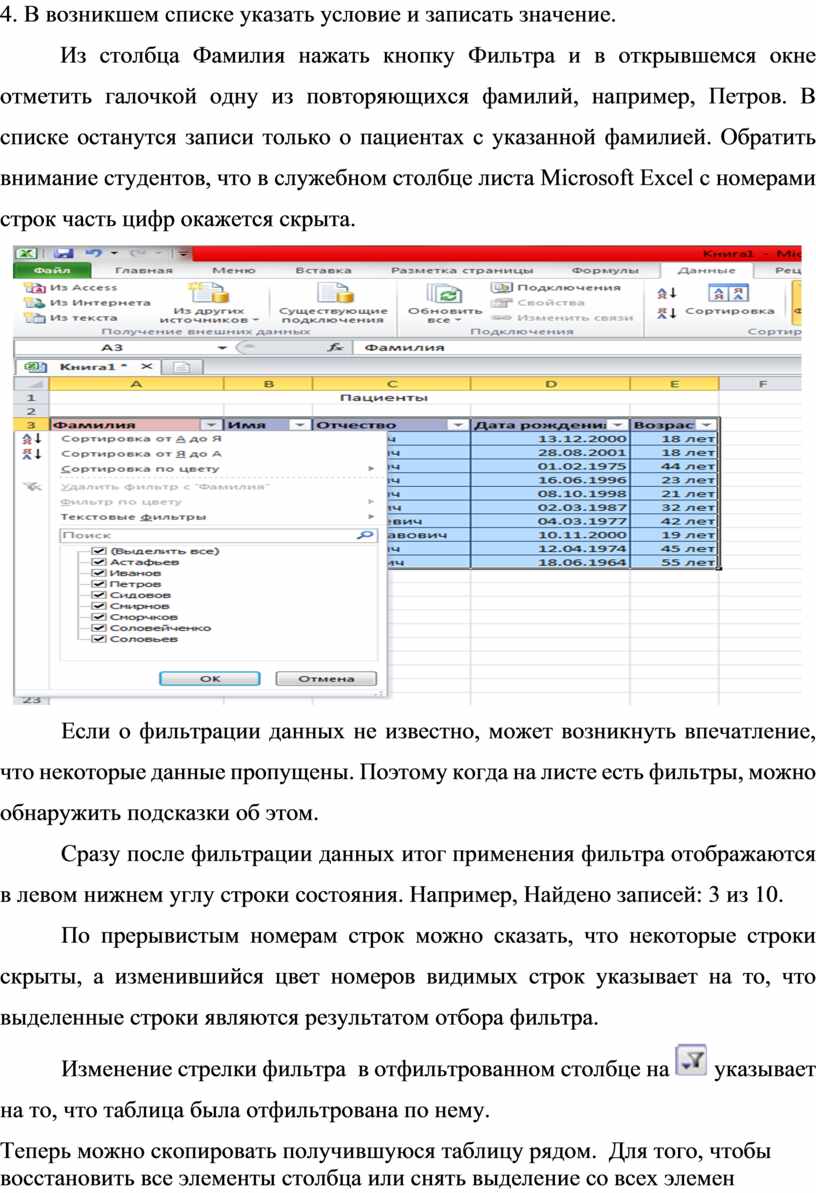Toggle the Сморчков checkbox
Viewport: 816px width, 1193px height.
97,617
